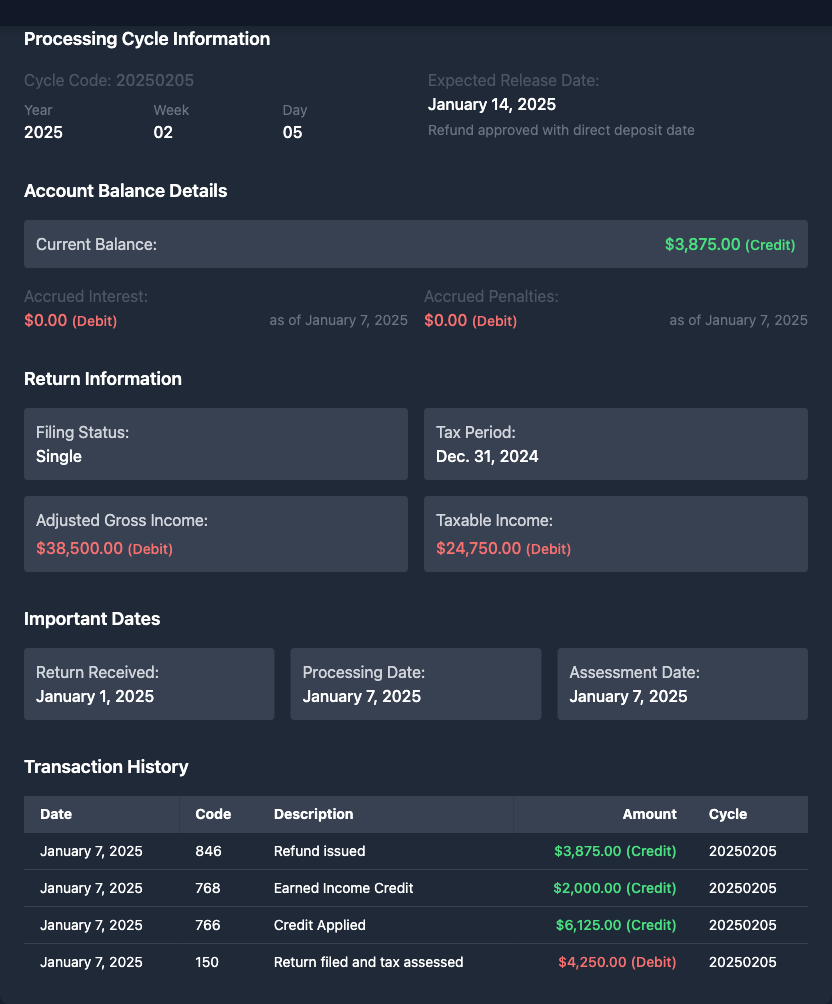The image size is (832, 1004).
Task: Select the Earned Income Credit transaction
Action: coord(415,888)
